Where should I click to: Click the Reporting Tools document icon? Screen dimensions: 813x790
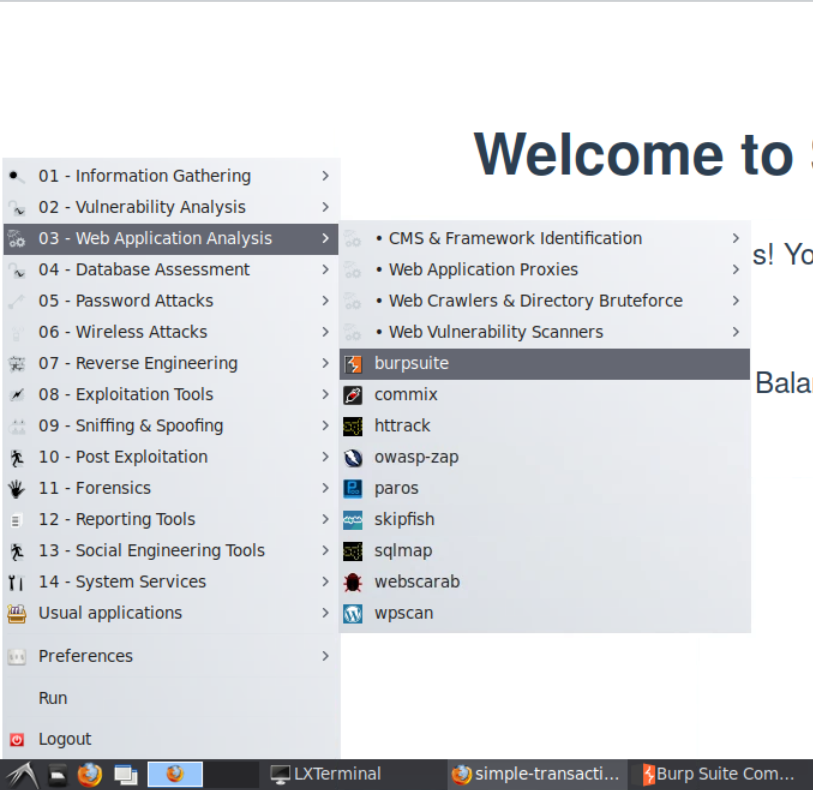coord(17,520)
